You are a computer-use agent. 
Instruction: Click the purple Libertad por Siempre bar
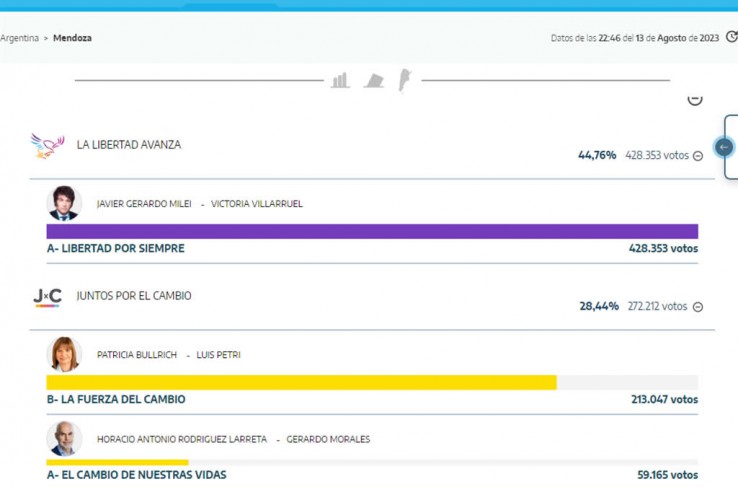[x=372, y=232]
